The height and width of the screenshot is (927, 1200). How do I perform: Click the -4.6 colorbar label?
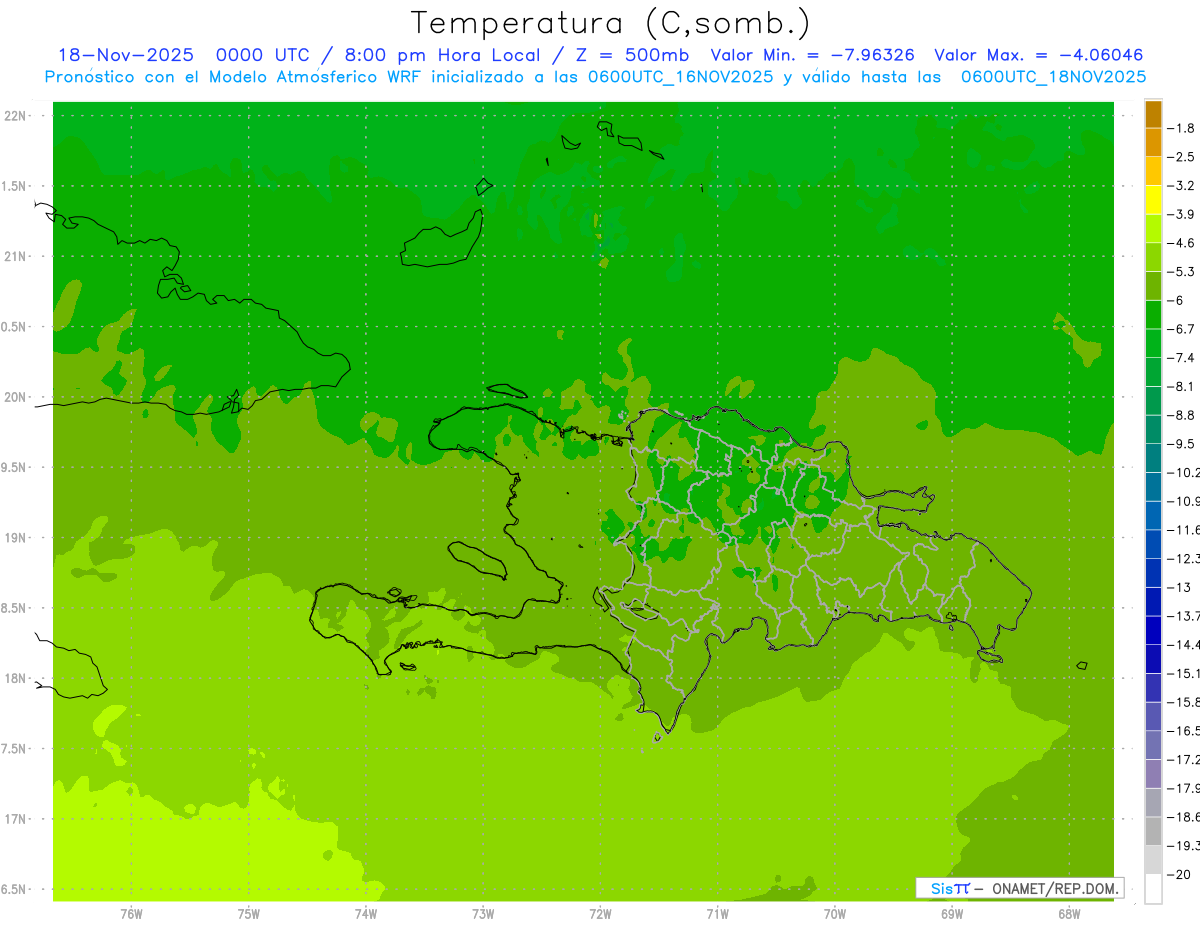pyautogui.click(x=1182, y=243)
